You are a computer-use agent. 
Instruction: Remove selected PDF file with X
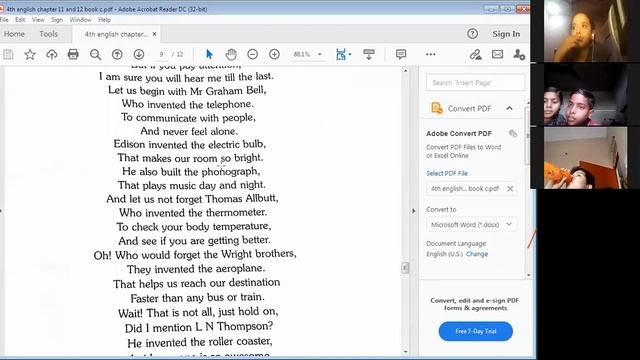[x=510, y=189]
